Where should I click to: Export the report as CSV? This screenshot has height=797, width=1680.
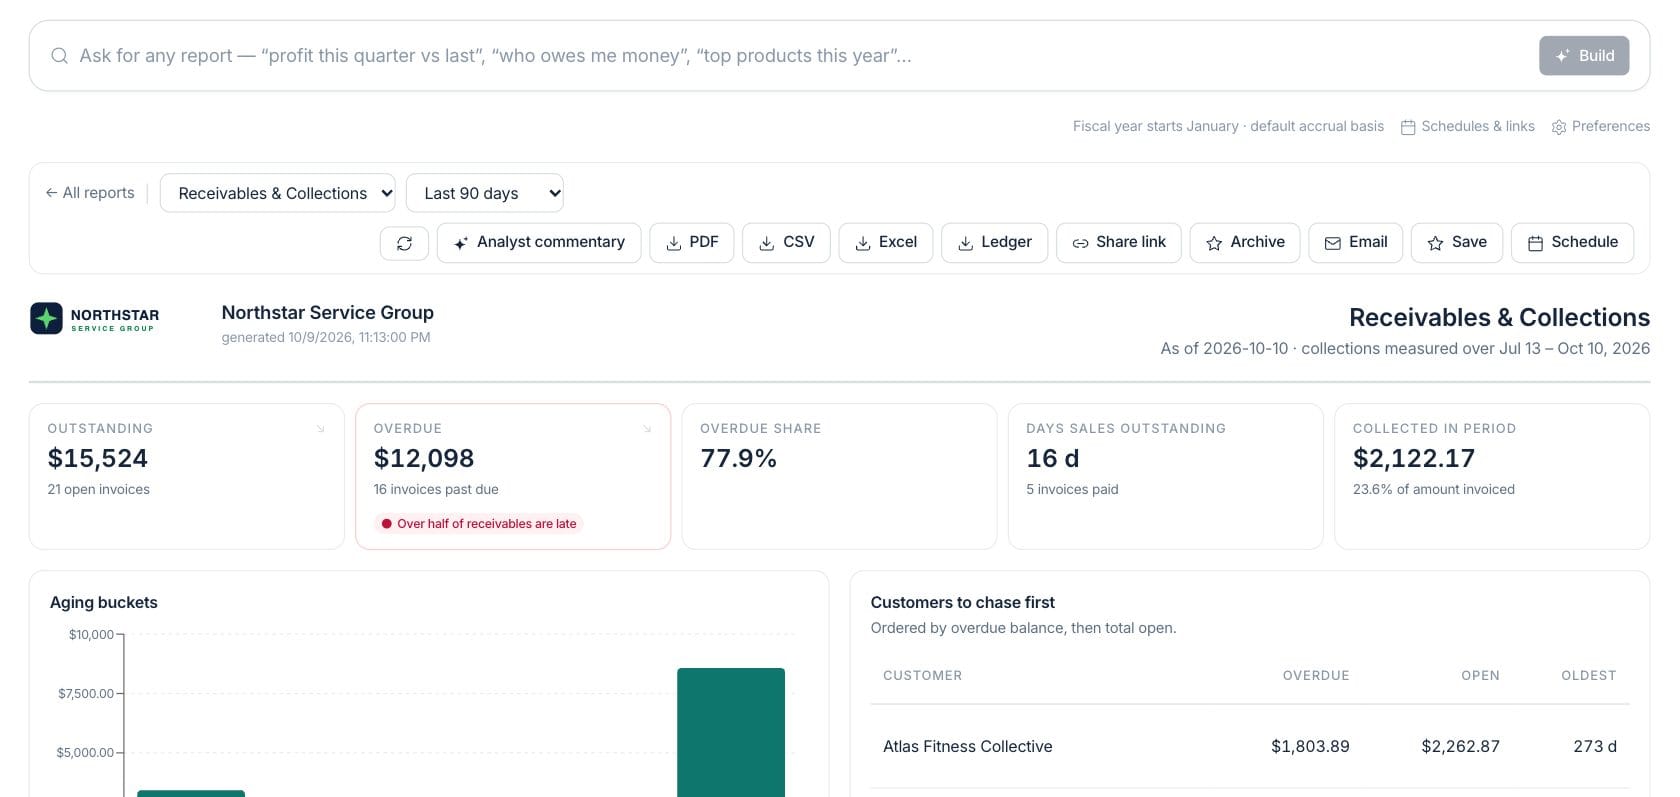pos(786,243)
